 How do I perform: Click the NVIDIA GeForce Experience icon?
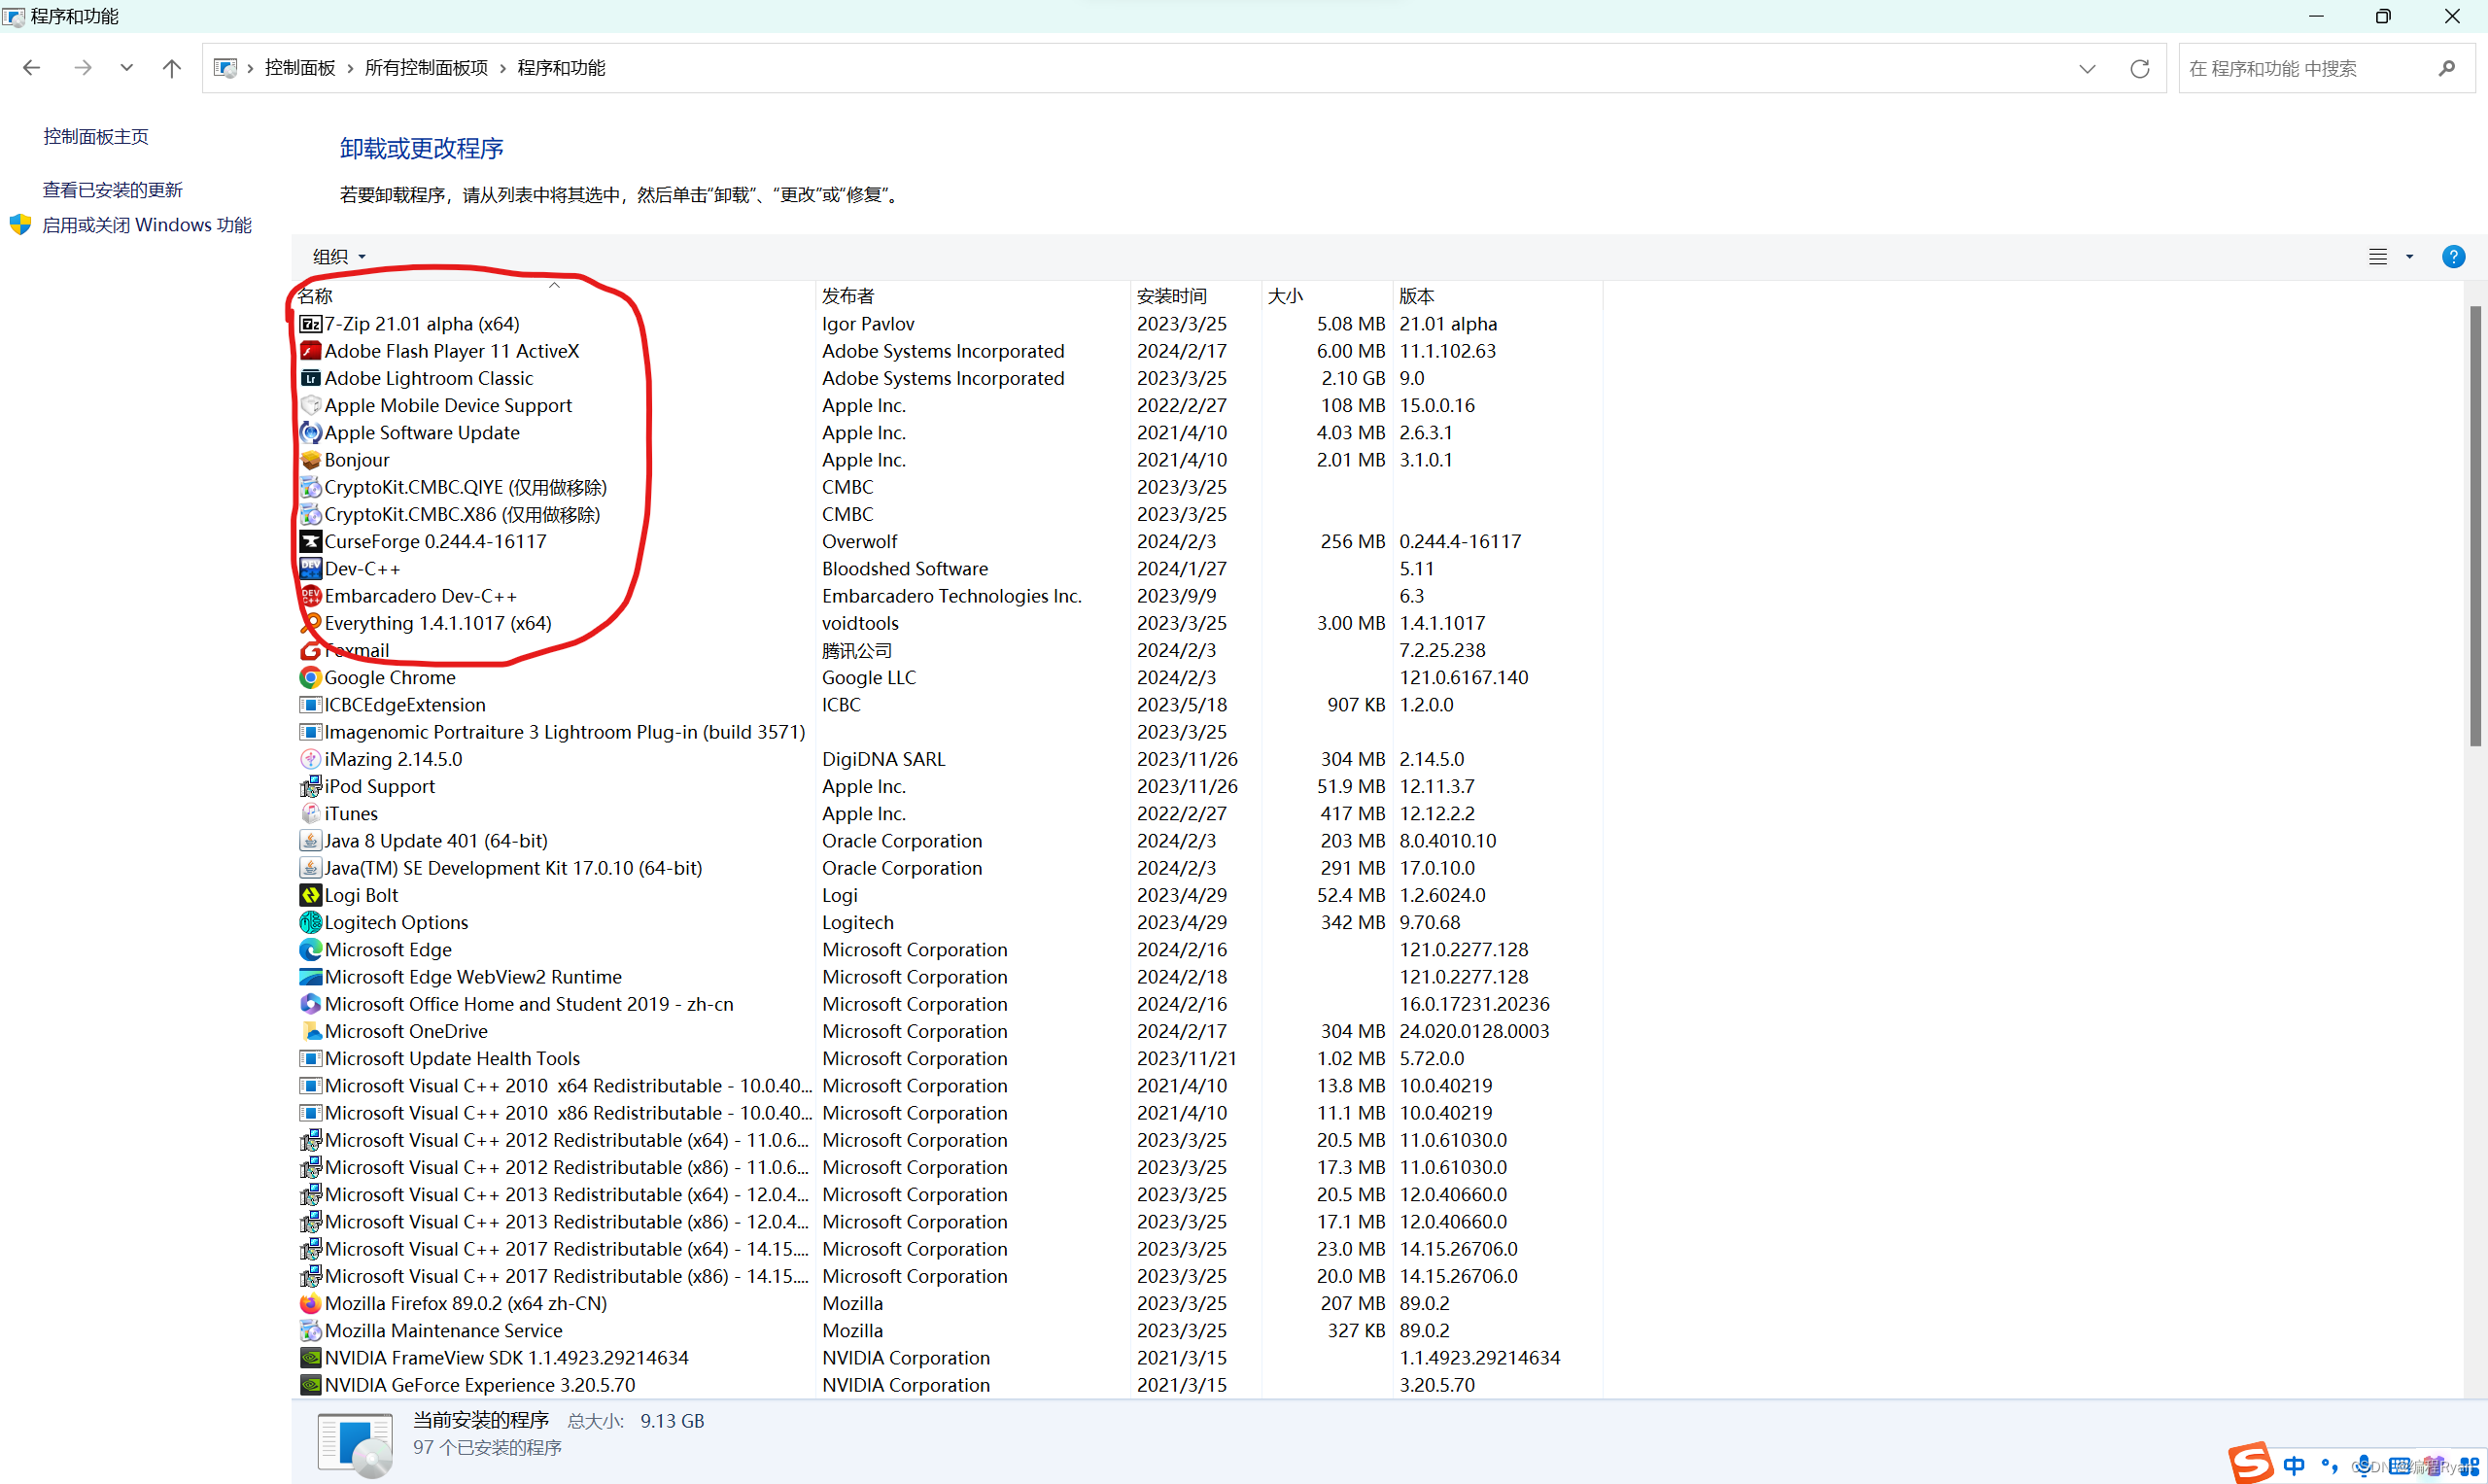click(x=311, y=1386)
